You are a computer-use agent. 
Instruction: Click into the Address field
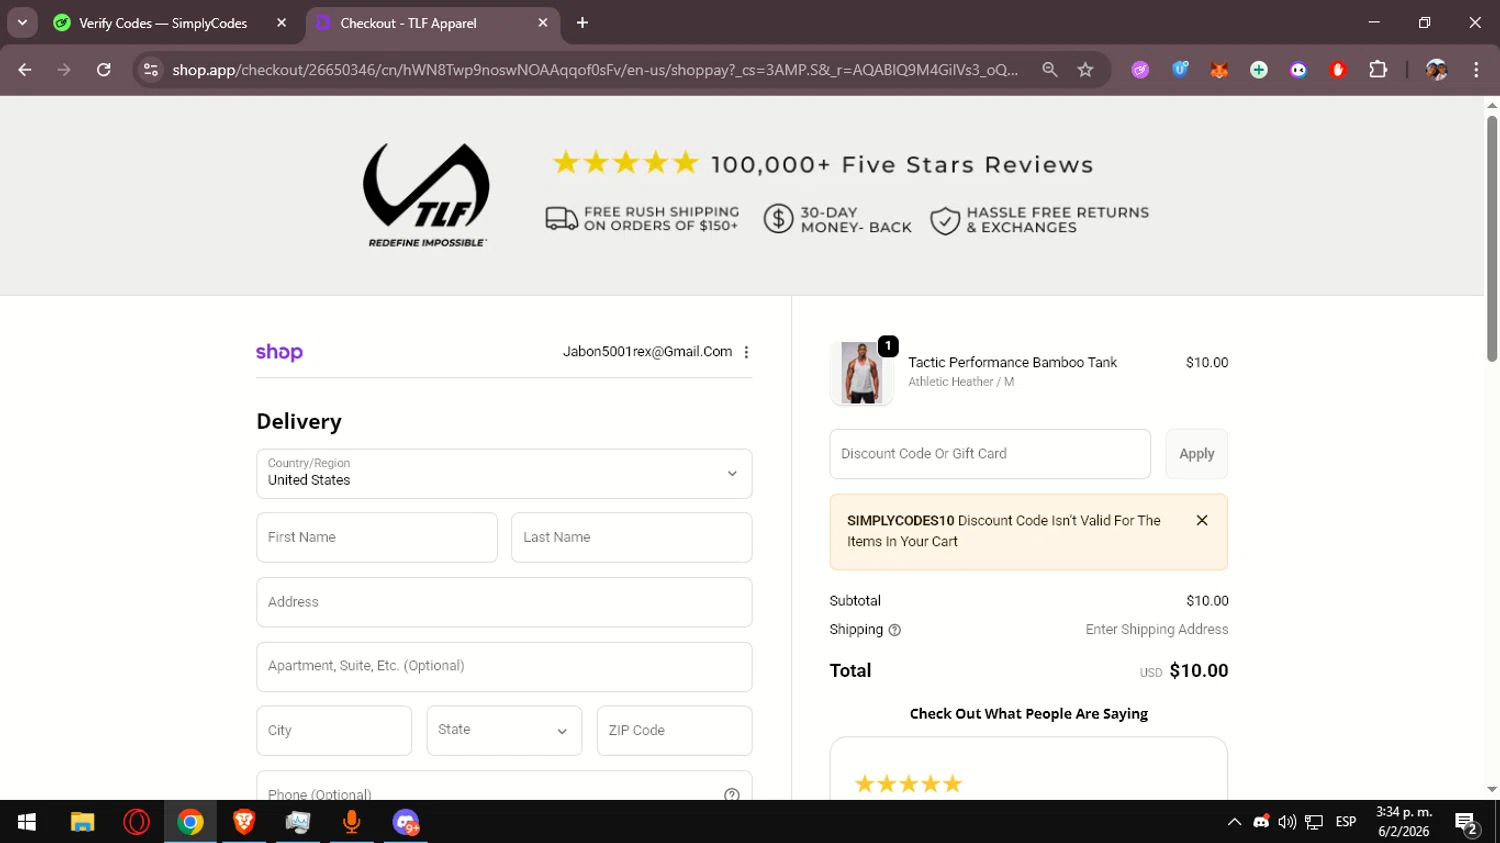tap(504, 602)
